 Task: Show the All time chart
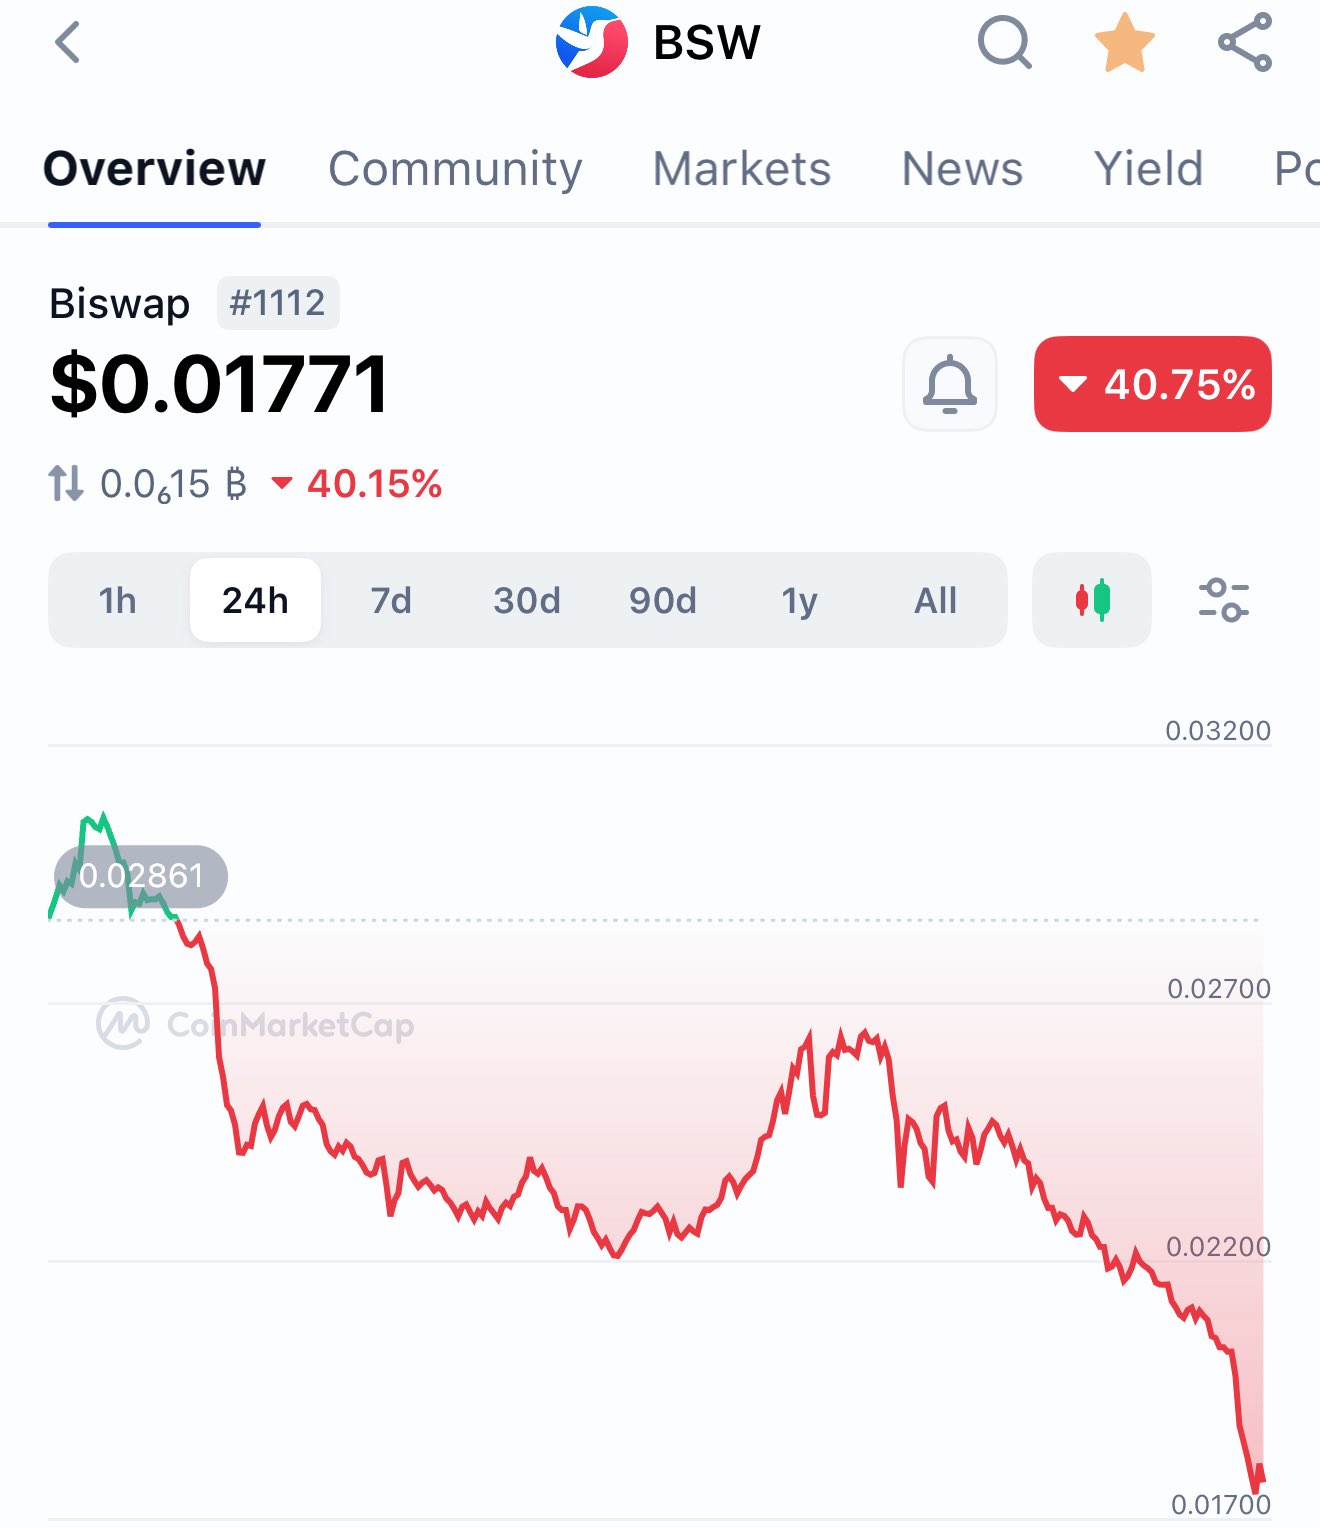coord(935,600)
